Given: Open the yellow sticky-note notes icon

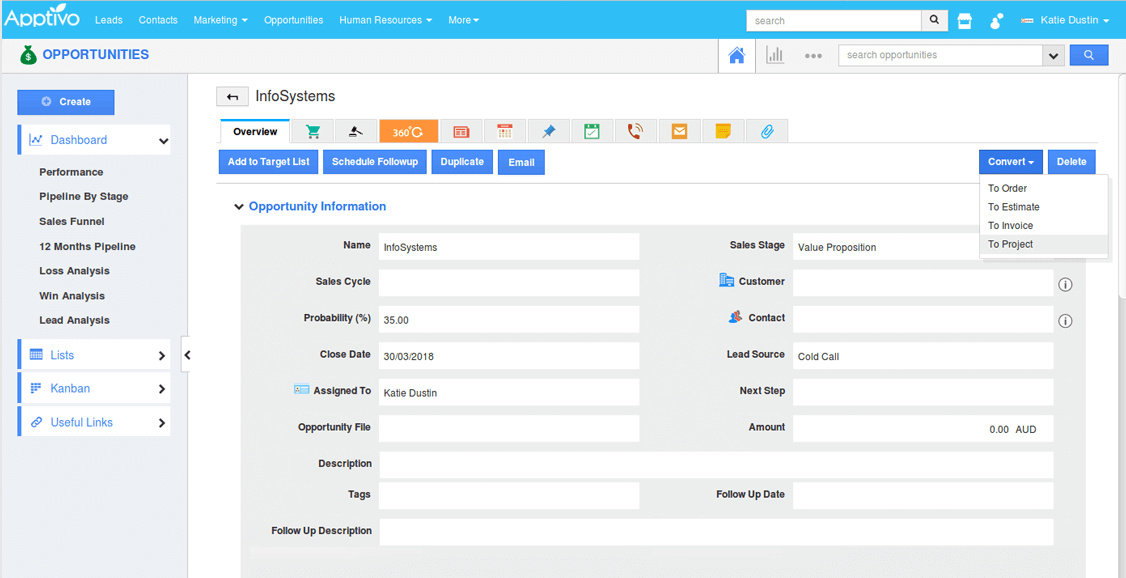Looking at the screenshot, I should pos(723,131).
